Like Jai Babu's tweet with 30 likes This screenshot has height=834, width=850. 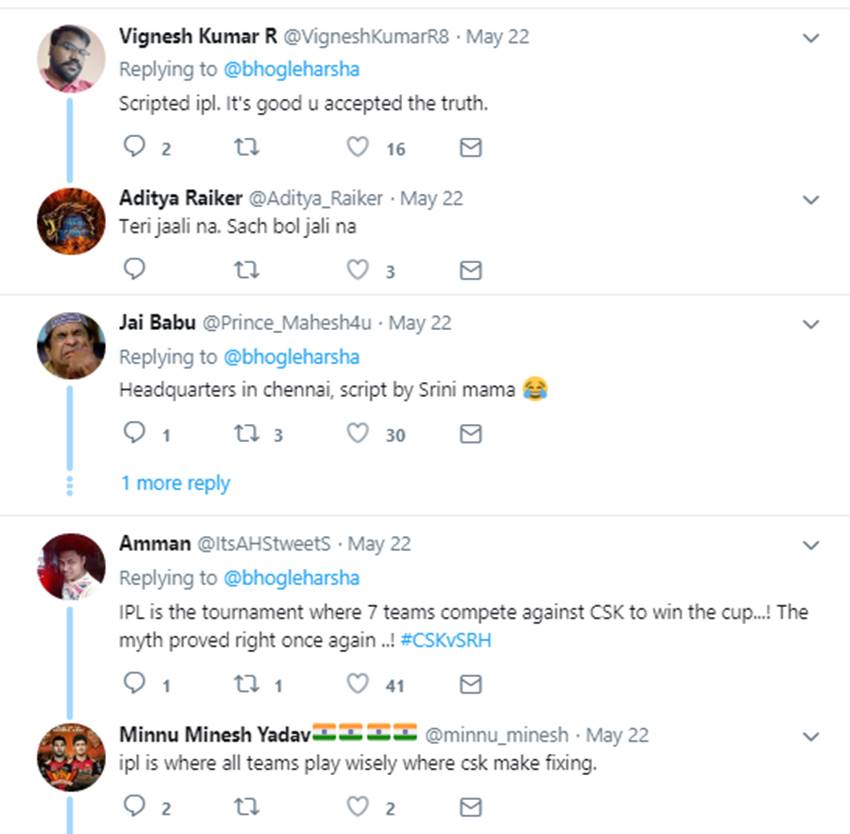(x=357, y=434)
